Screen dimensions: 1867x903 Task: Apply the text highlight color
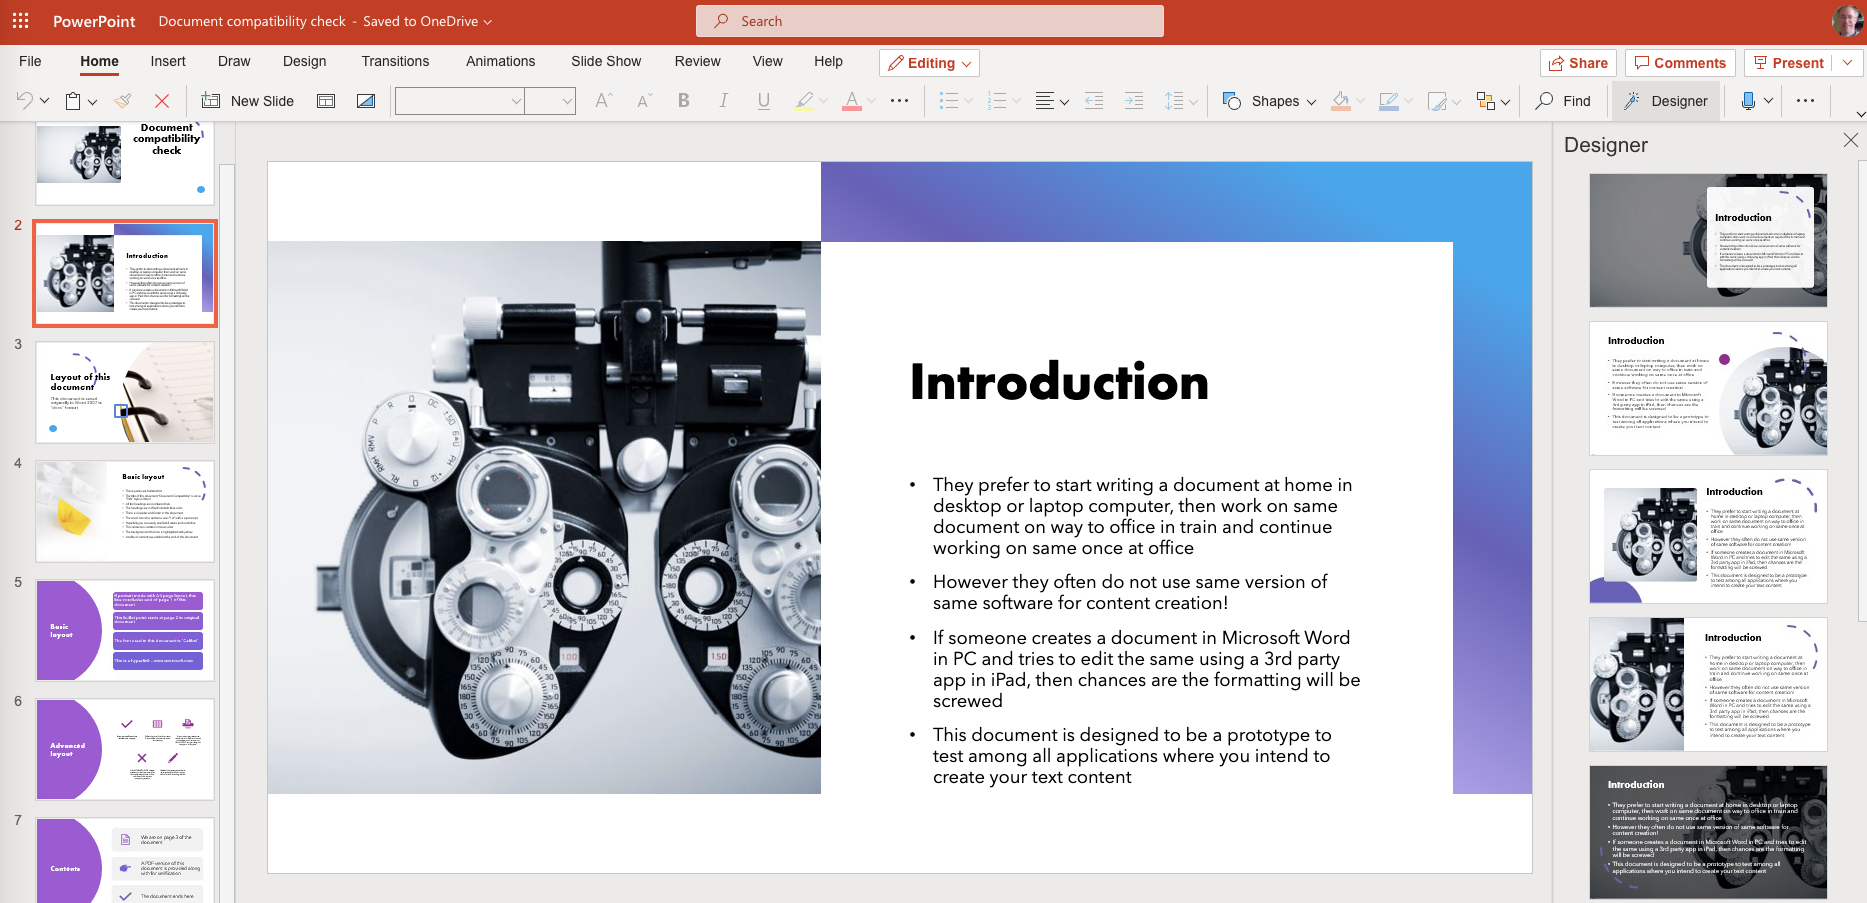[804, 100]
